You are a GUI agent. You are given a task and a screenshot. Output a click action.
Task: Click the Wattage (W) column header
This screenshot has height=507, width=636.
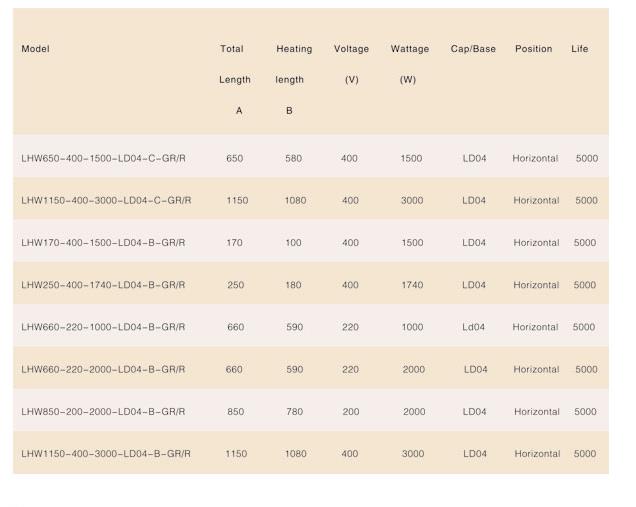(x=410, y=64)
